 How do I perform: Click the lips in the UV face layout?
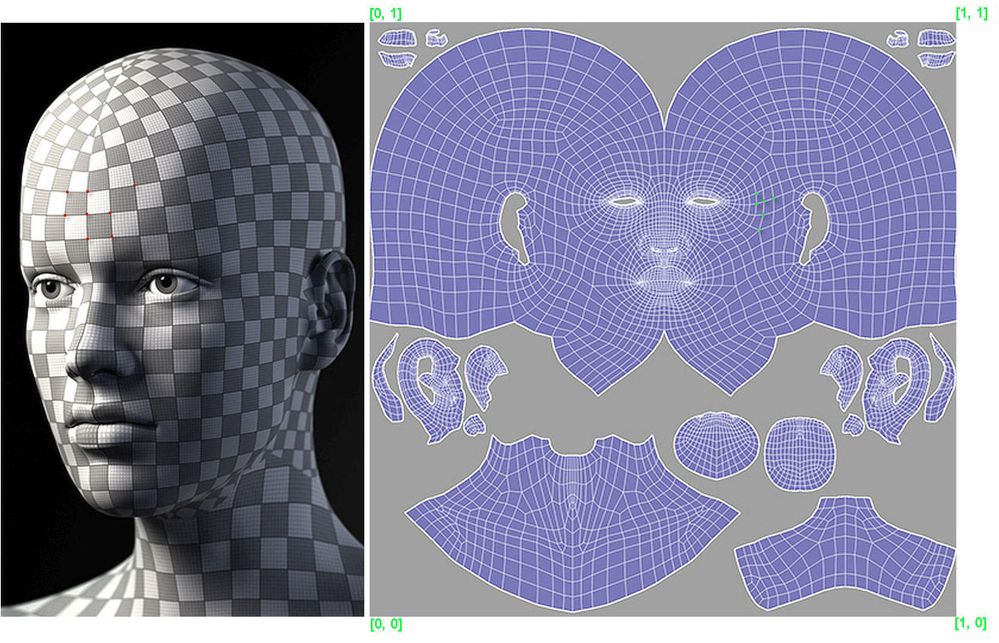coord(663,279)
